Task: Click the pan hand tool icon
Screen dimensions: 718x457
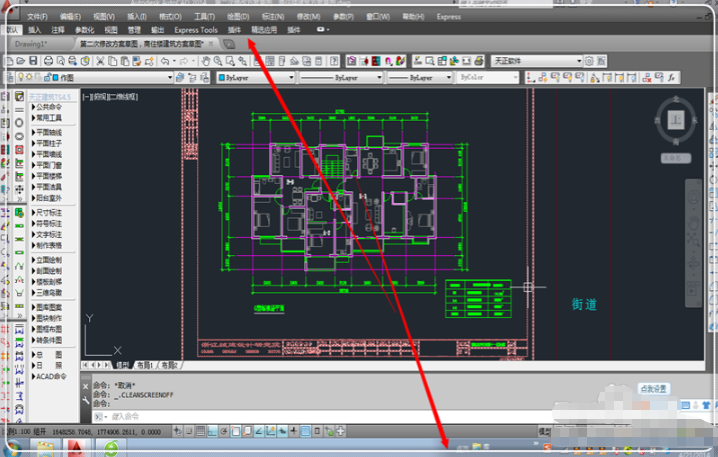Action: [x=206, y=61]
